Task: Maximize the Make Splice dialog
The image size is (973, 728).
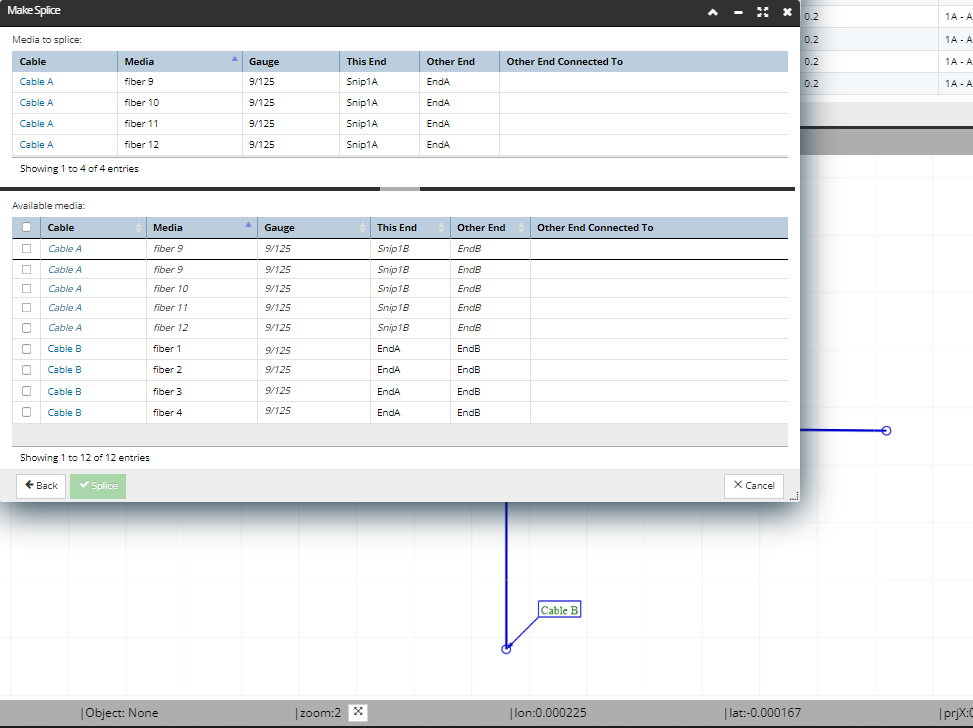Action: coord(763,12)
